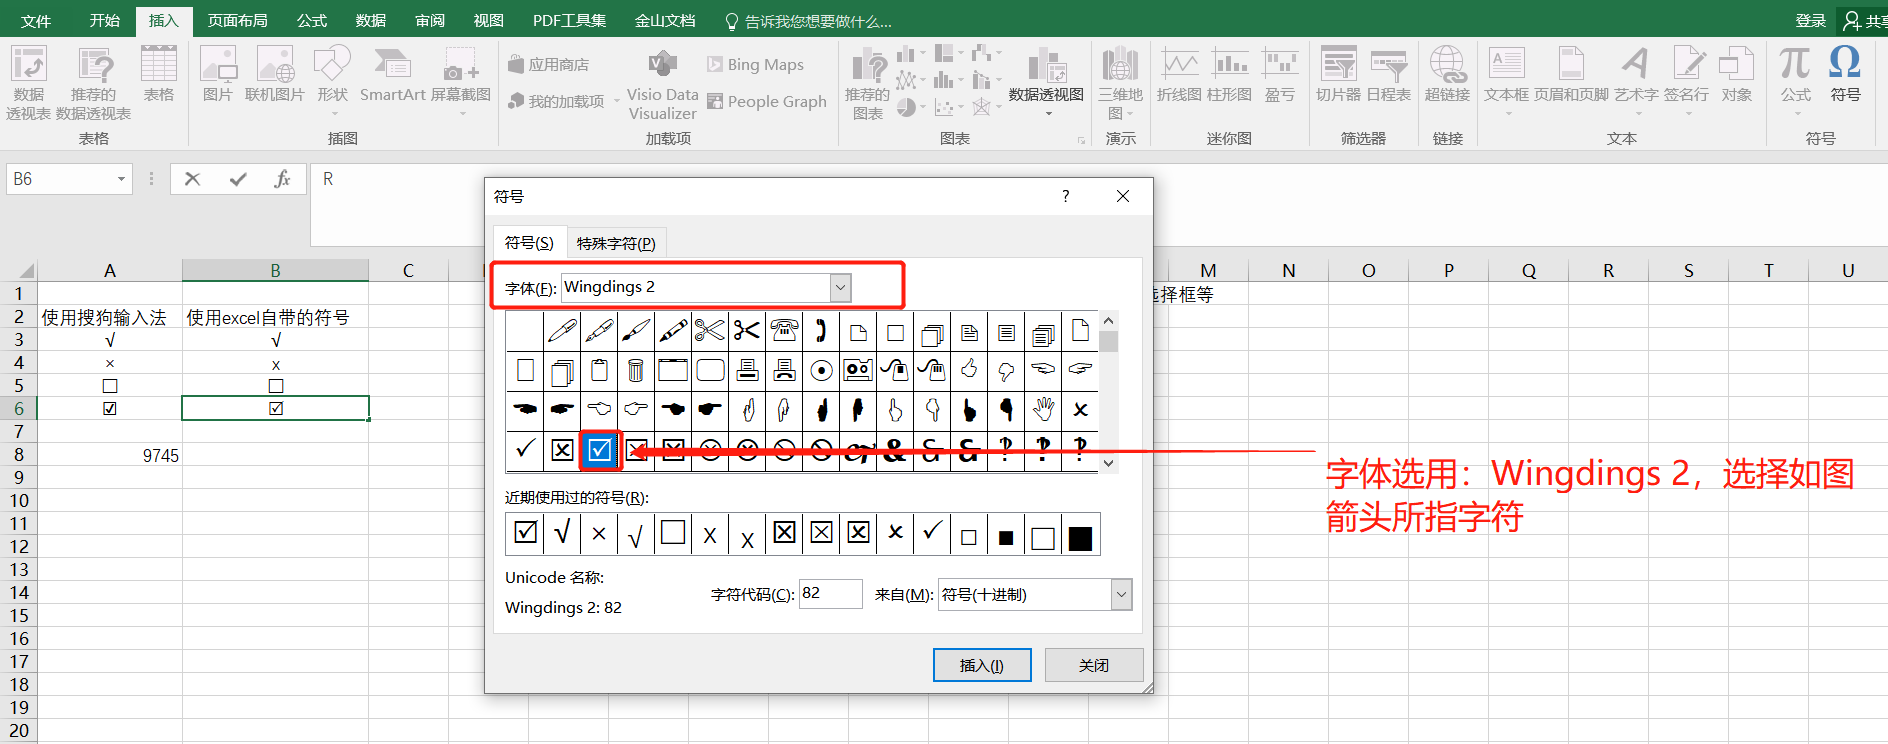Insert a Column sparkline
The height and width of the screenshot is (744, 1888).
(1229, 75)
